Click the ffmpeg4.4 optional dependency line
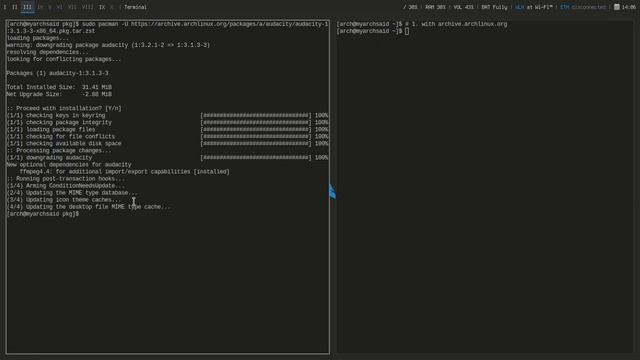 (x=124, y=172)
